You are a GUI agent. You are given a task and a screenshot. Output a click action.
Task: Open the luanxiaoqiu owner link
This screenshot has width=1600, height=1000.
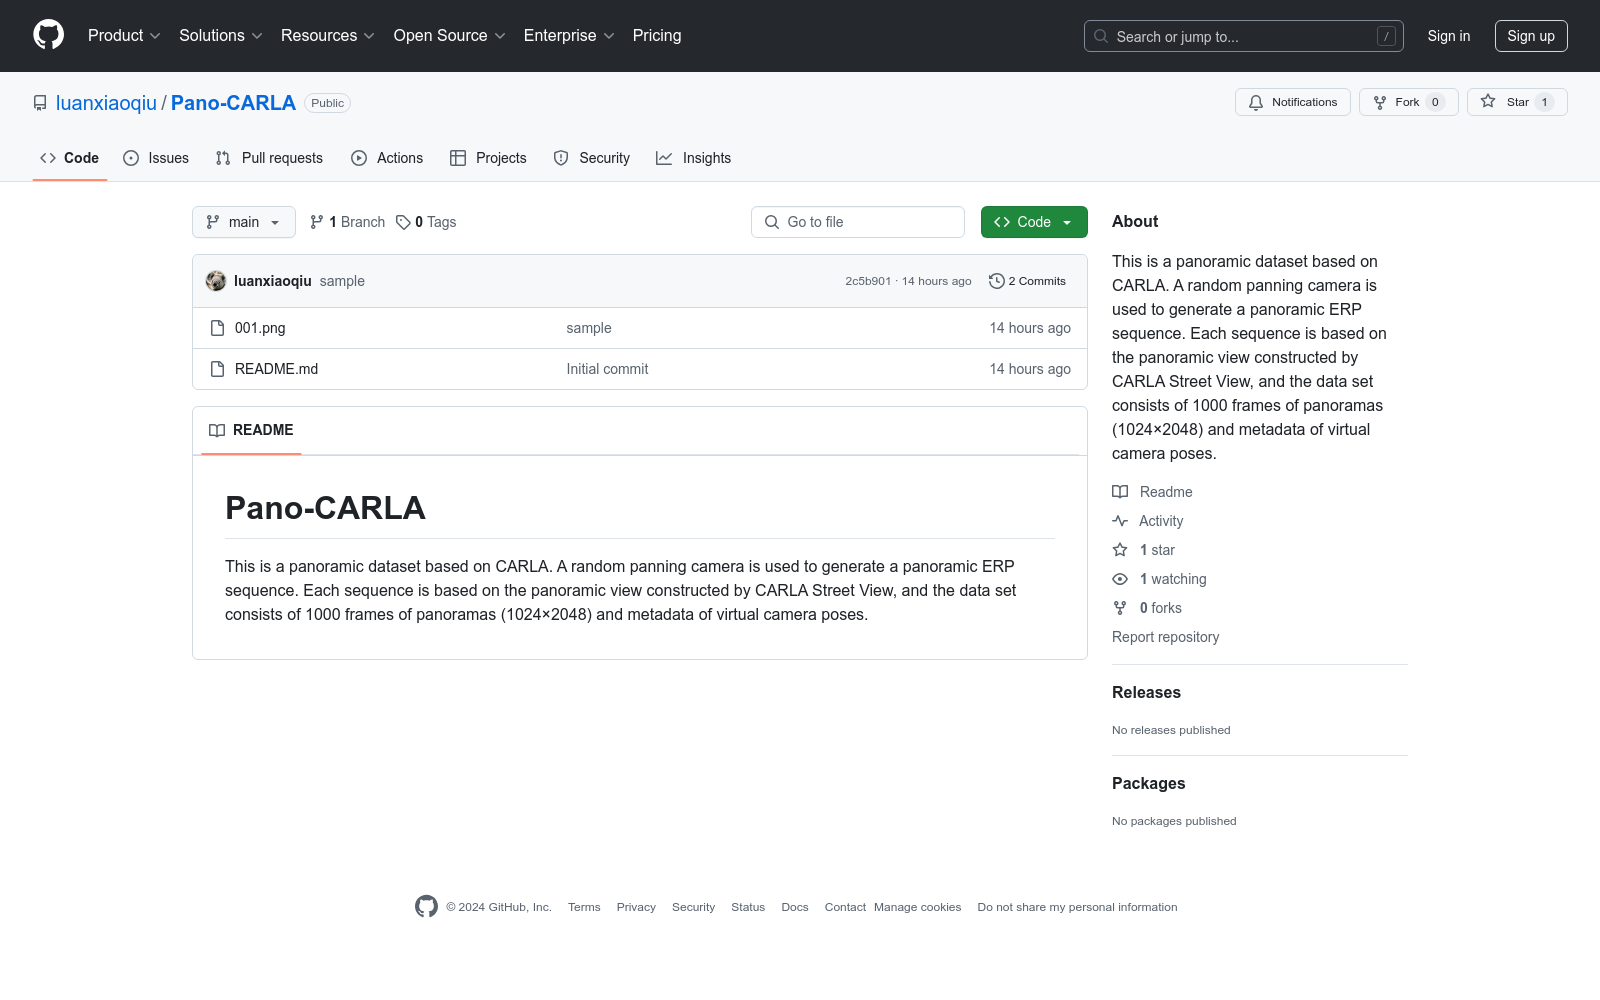pyautogui.click(x=106, y=103)
